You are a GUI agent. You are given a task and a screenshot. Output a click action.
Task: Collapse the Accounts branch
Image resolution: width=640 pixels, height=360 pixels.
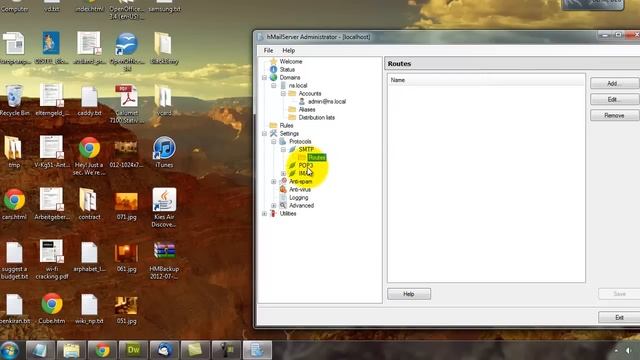[x=283, y=93]
